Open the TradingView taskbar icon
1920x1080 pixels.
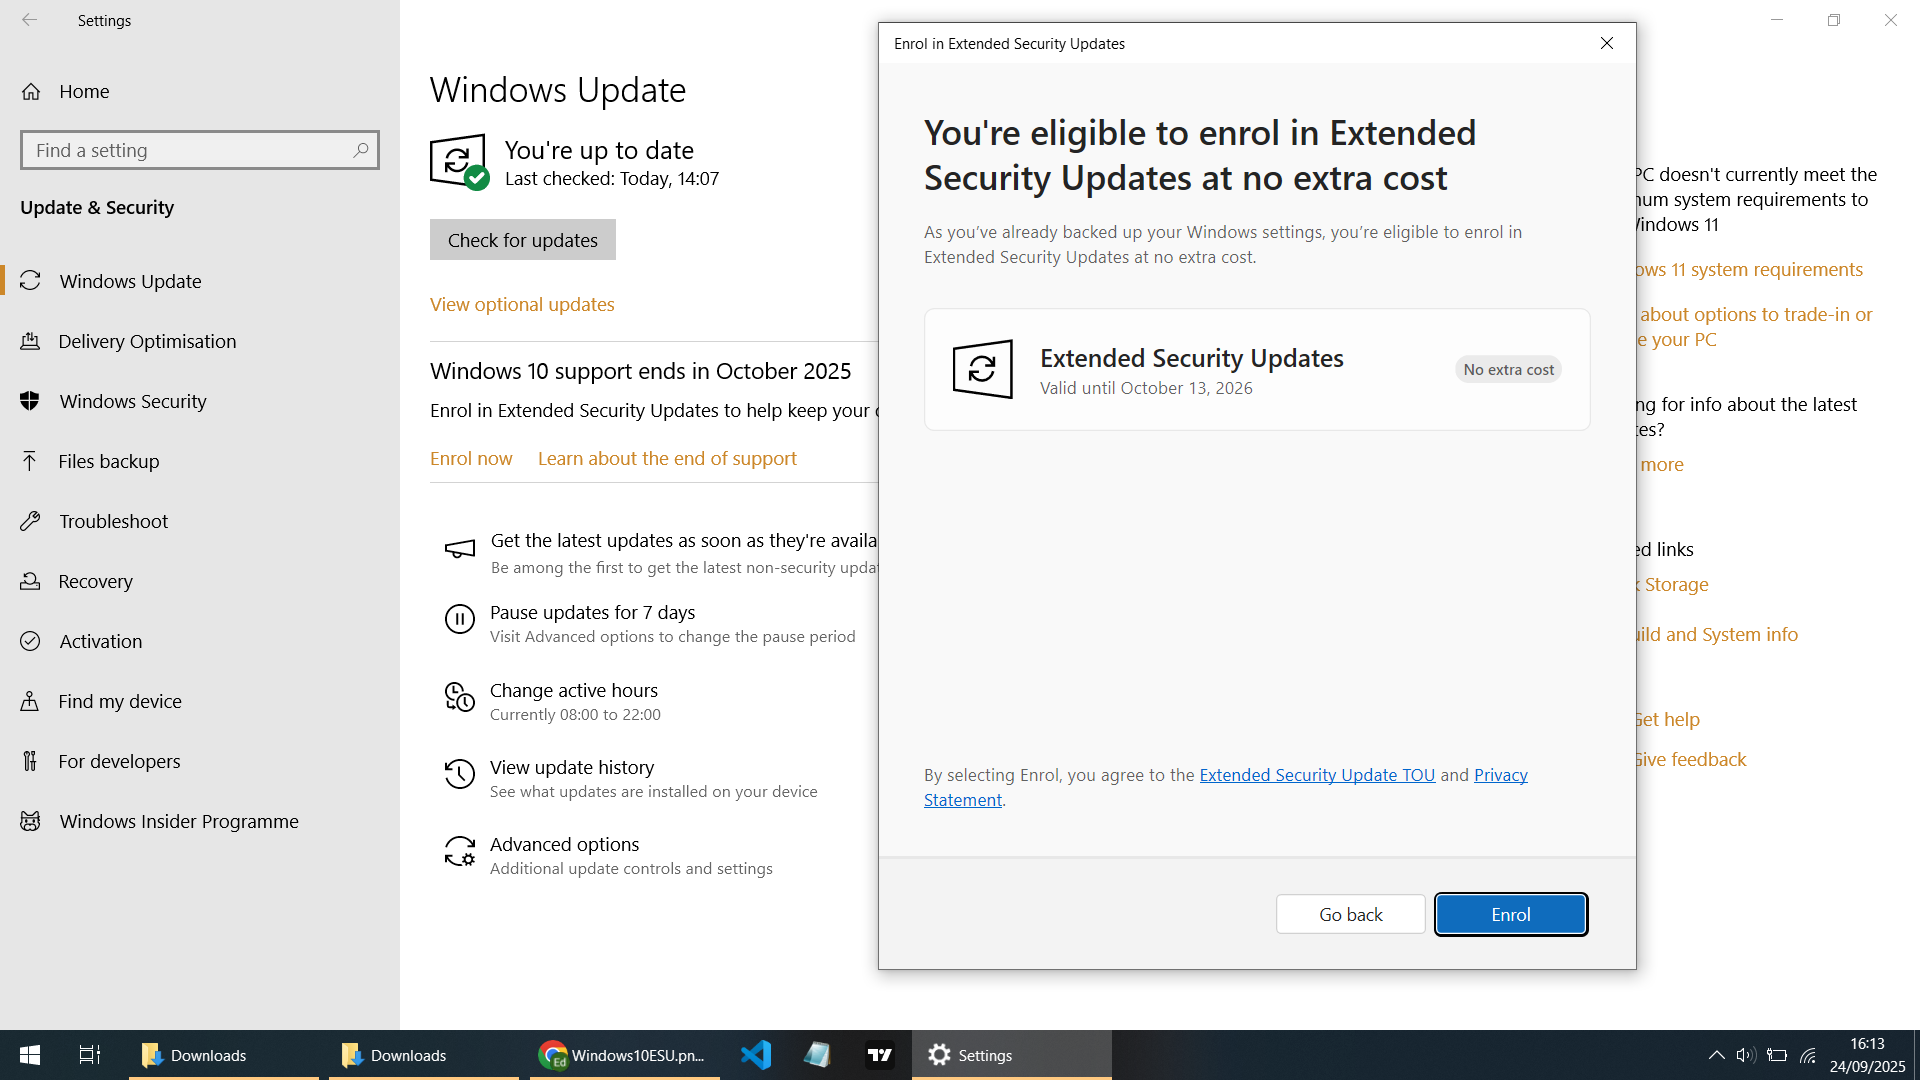click(880, 1055)
